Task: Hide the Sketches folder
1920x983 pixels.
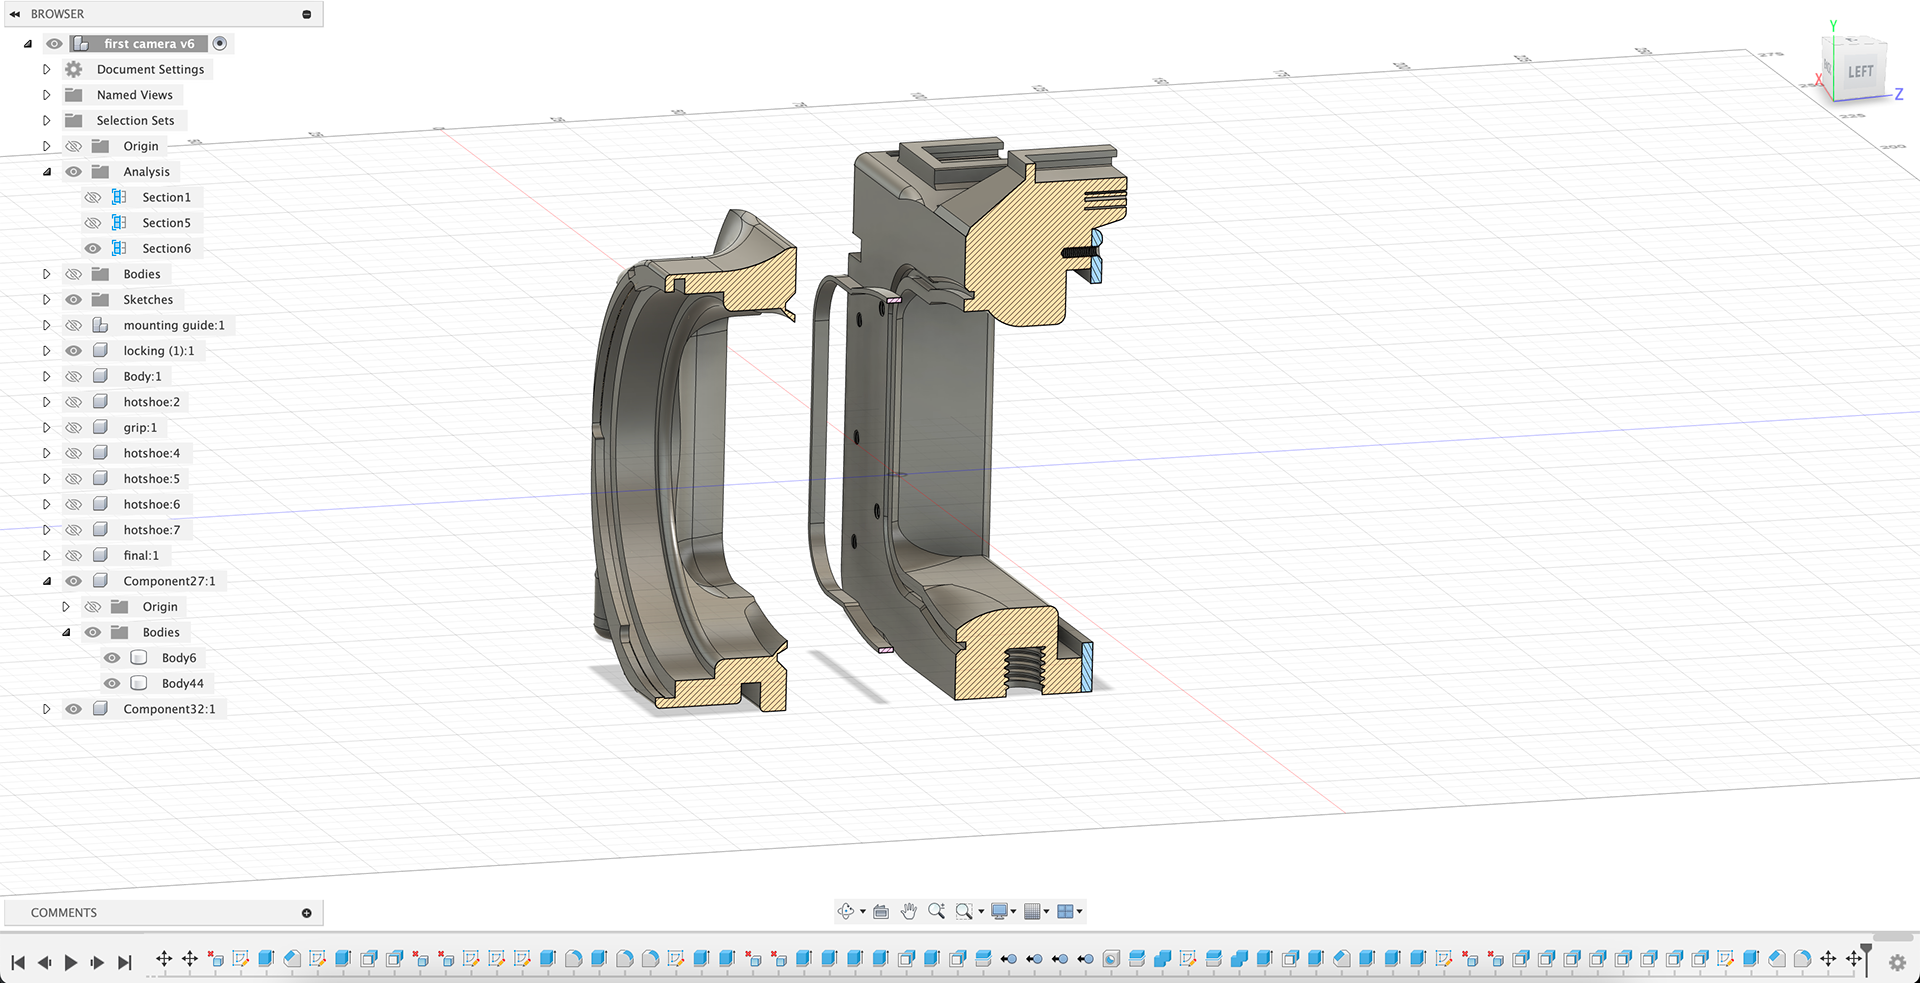Action: point(74,300)
